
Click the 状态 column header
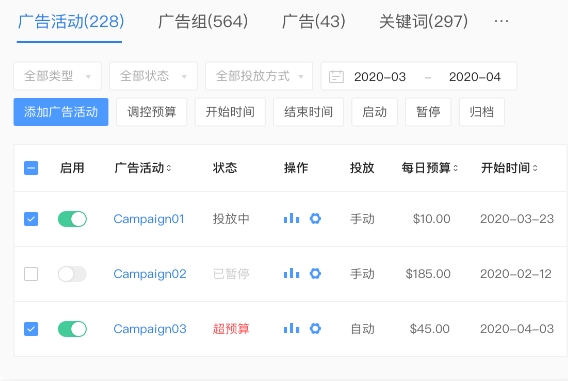coord(225,168)
